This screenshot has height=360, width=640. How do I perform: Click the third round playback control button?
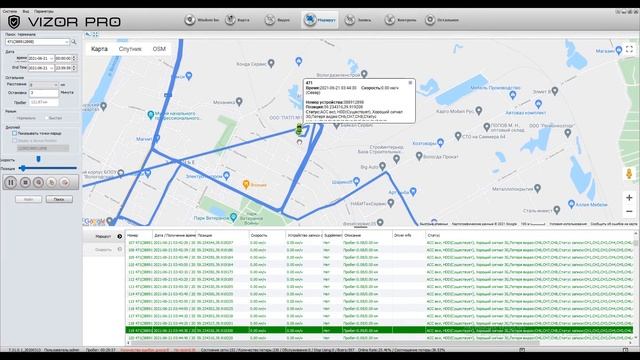[x=38, y=182]
